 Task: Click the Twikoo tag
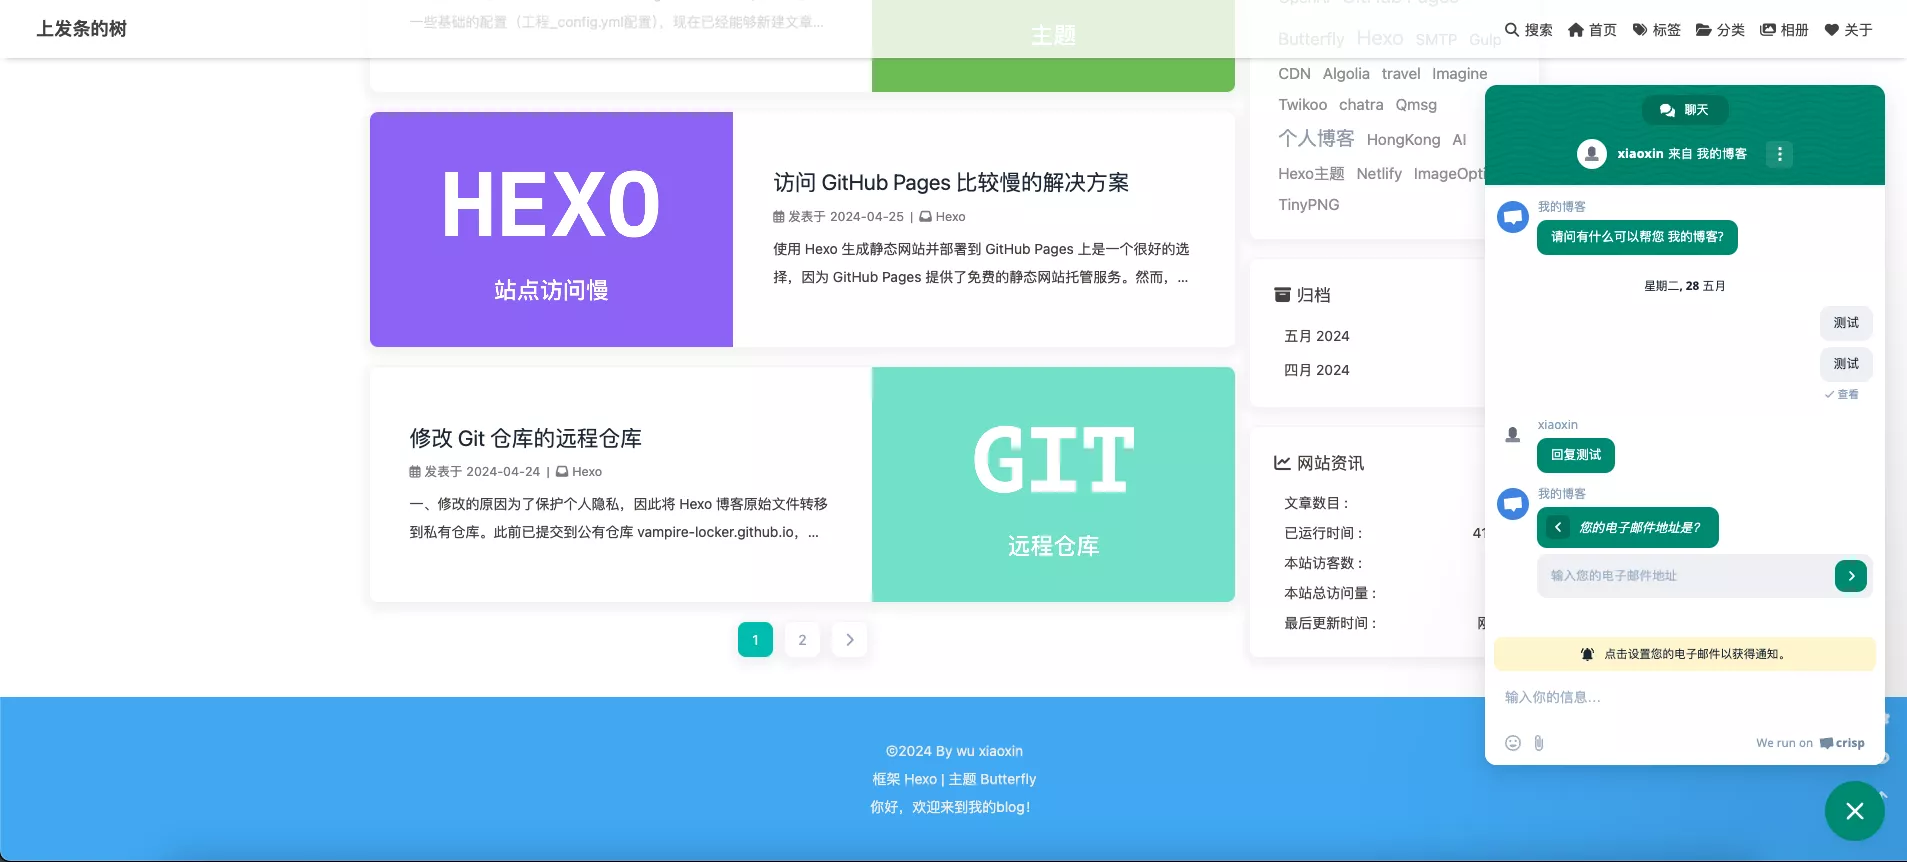coord(1302,105)
